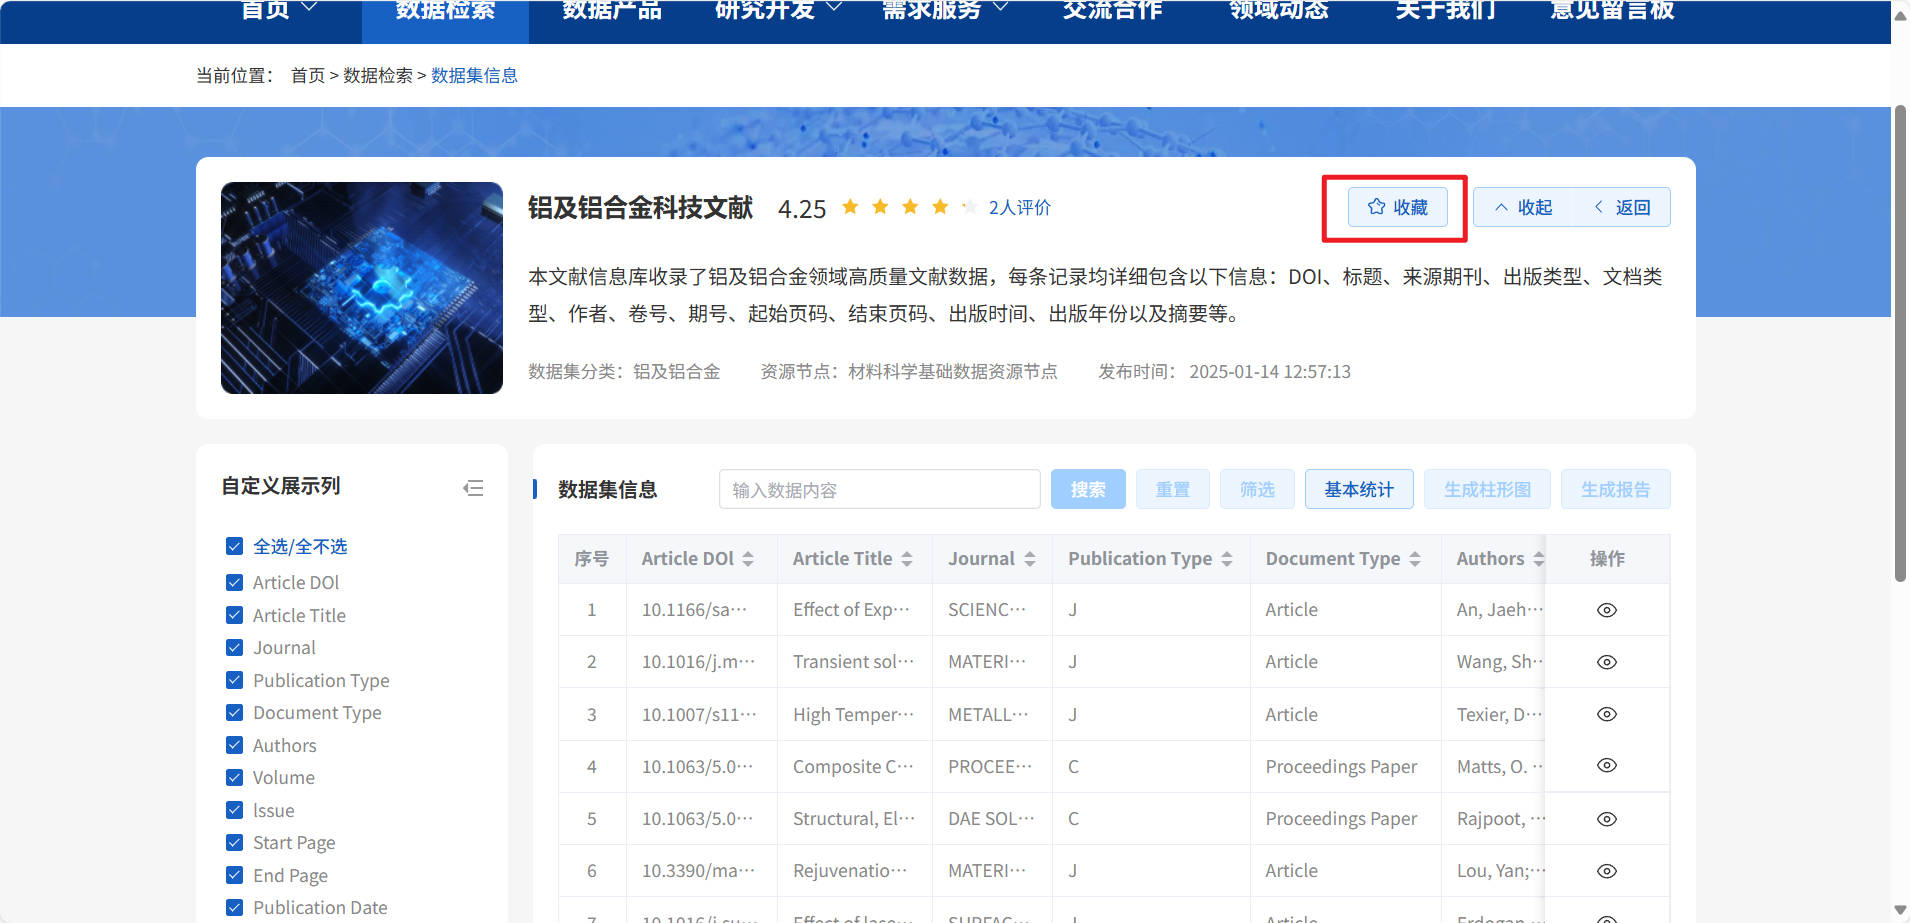1910x923 pixels.
Task: View details of row 1 eye icon
Action: point(1606,610)
